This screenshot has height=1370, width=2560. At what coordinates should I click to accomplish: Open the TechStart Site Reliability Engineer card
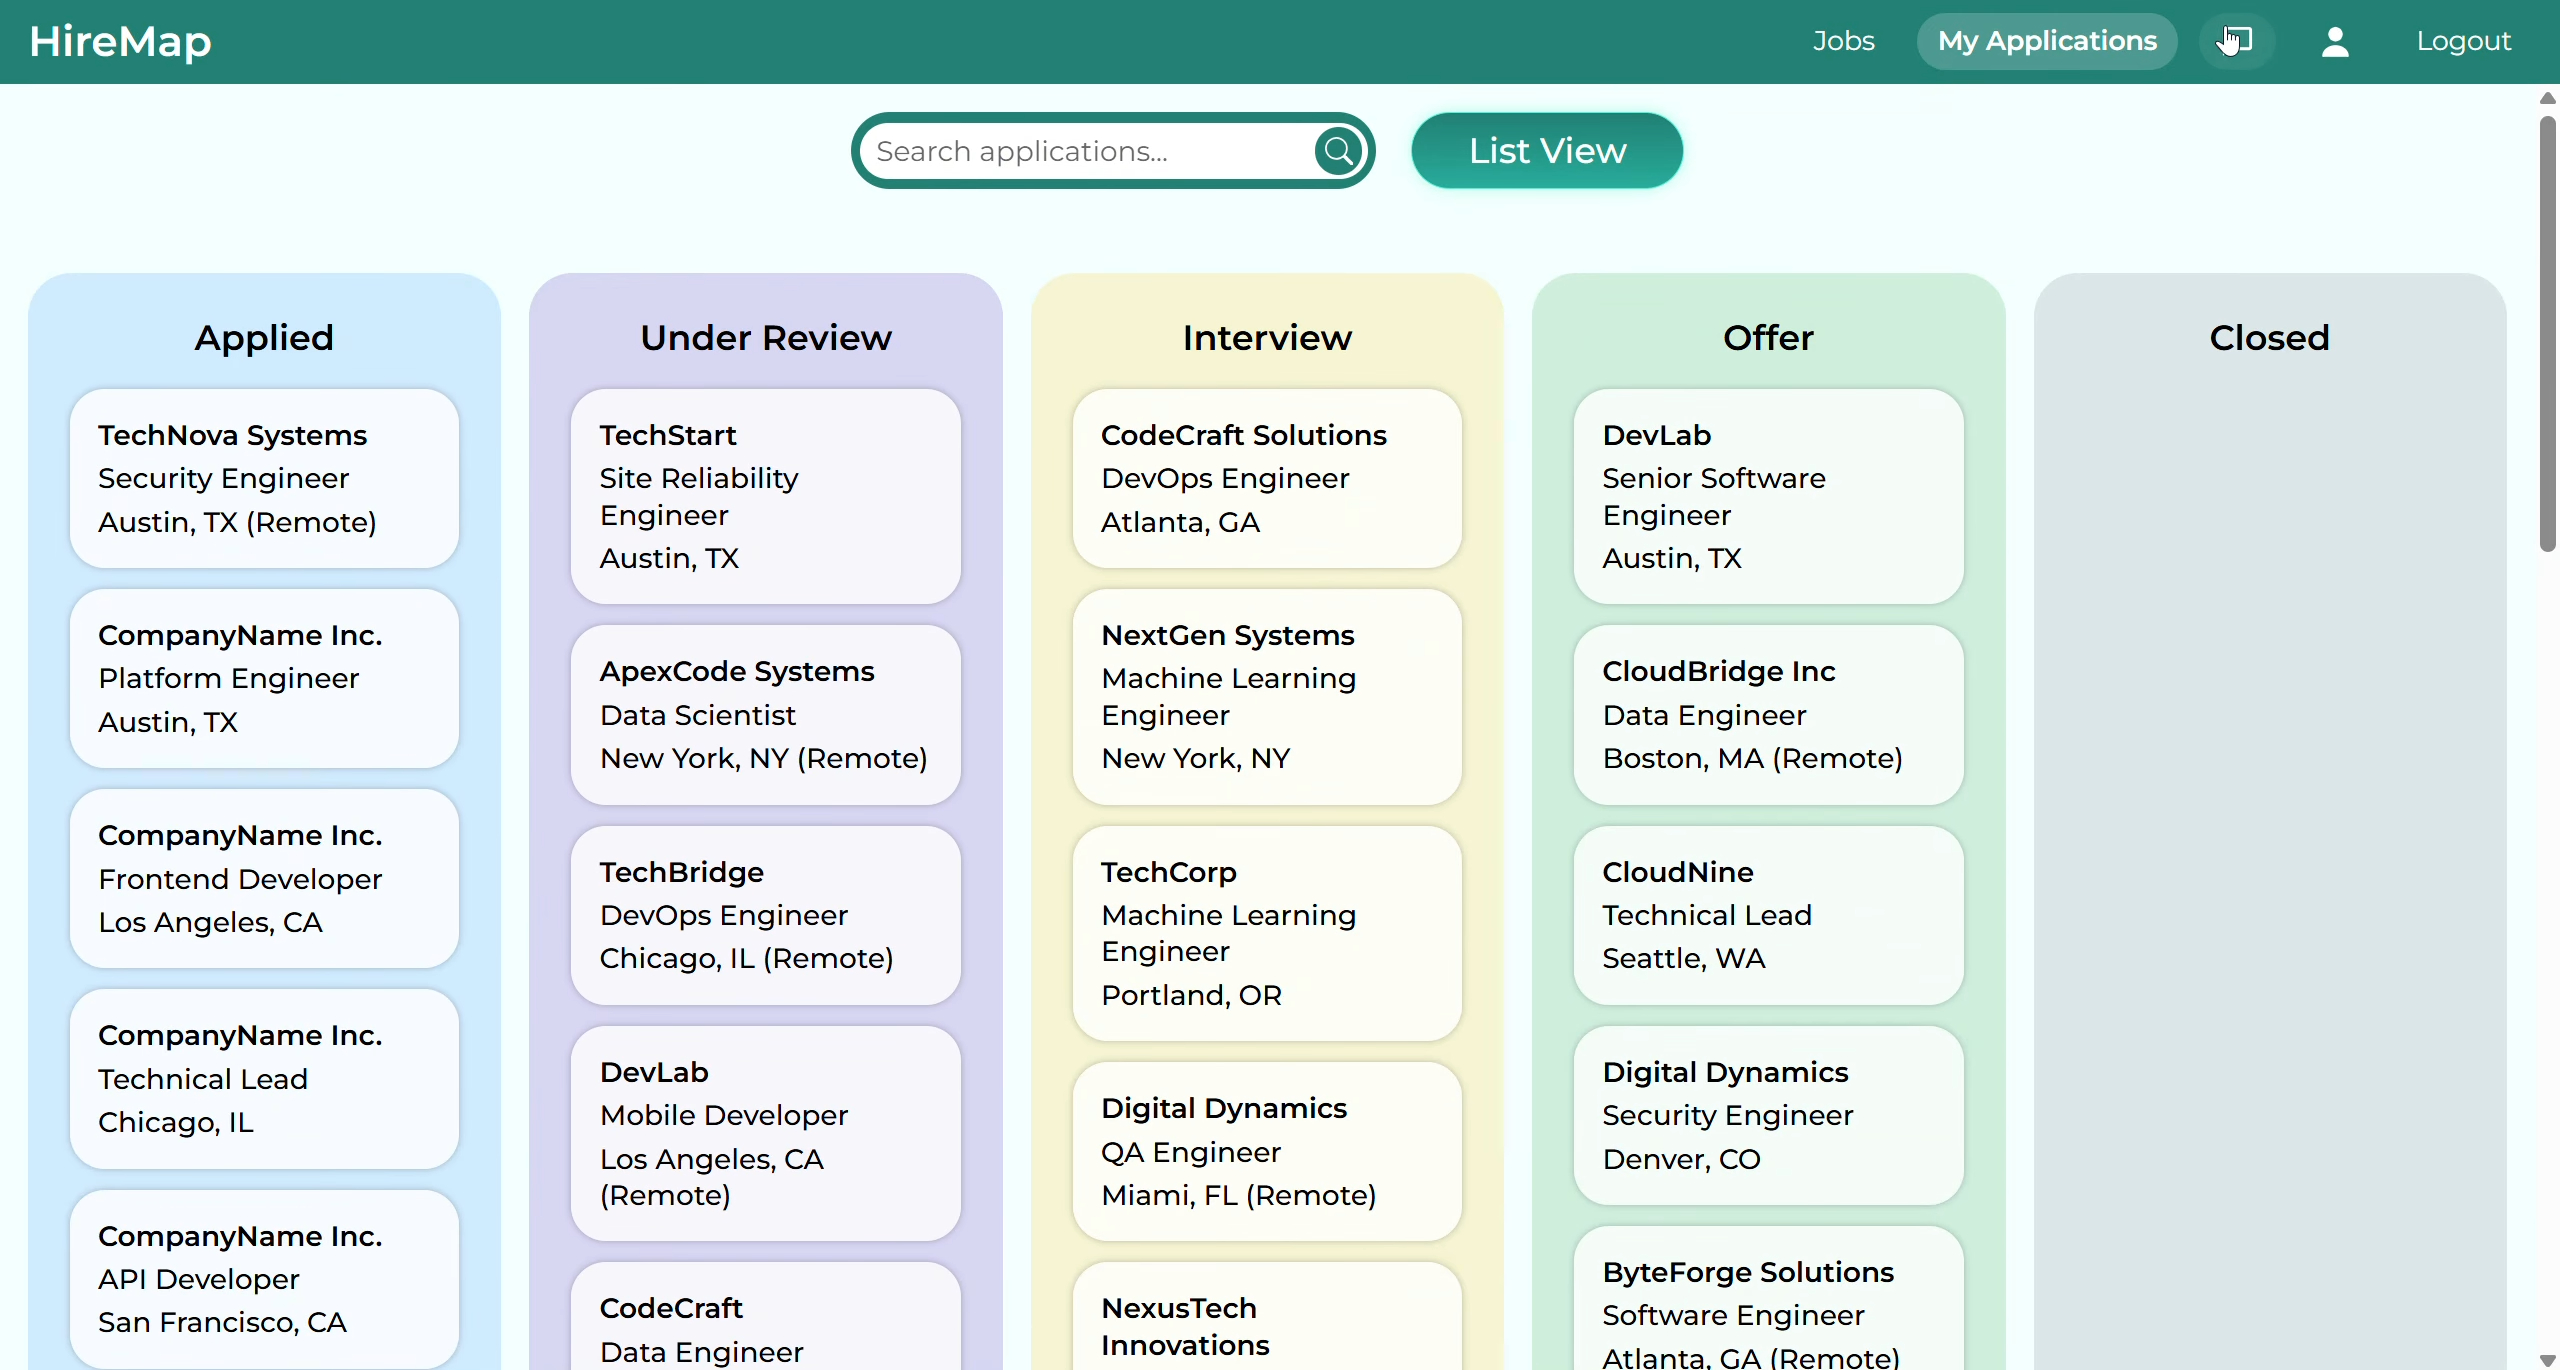coord(766,497)
